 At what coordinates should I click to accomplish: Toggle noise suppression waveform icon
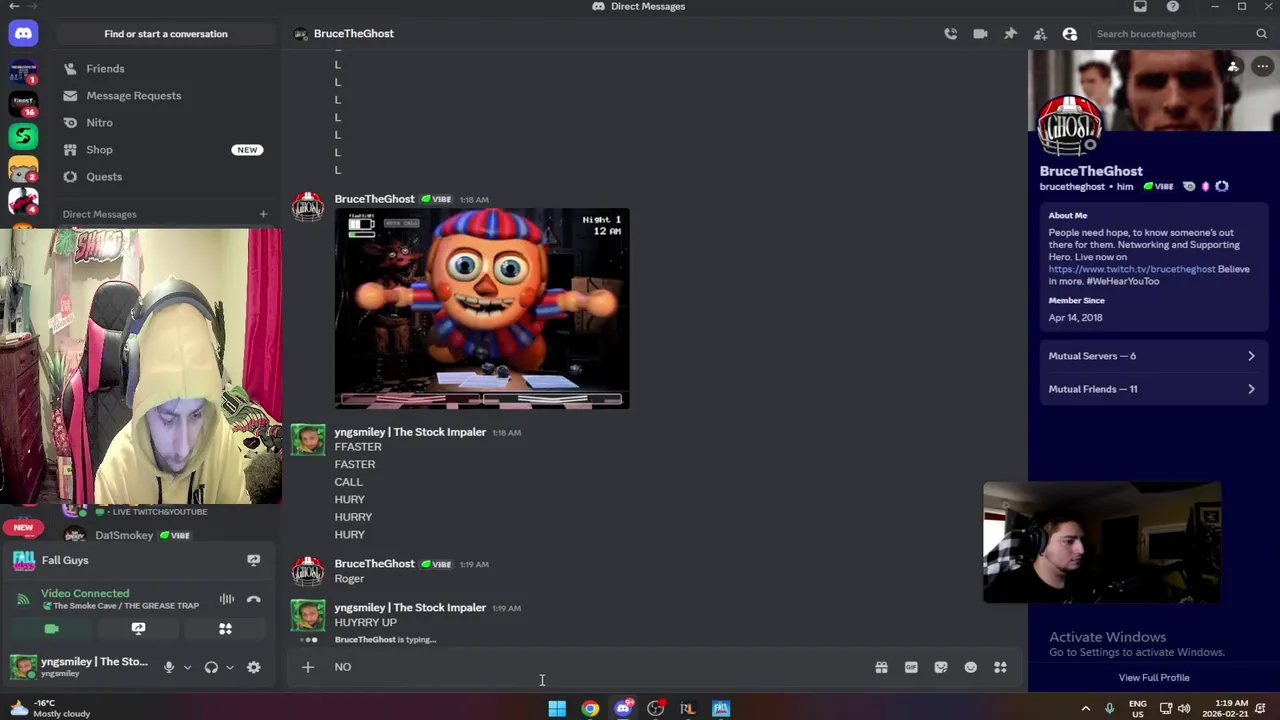point(227,599)
